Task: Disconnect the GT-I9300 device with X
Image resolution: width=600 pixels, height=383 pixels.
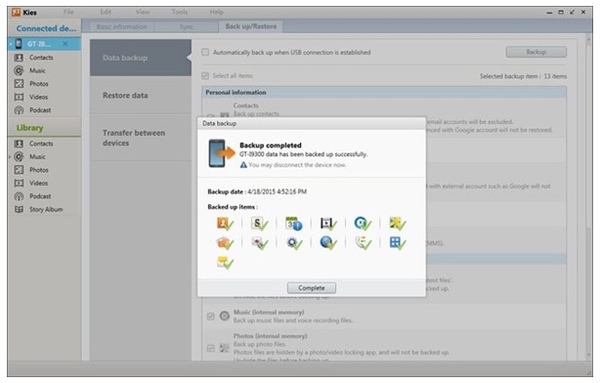Action: (x=65, y=44)
